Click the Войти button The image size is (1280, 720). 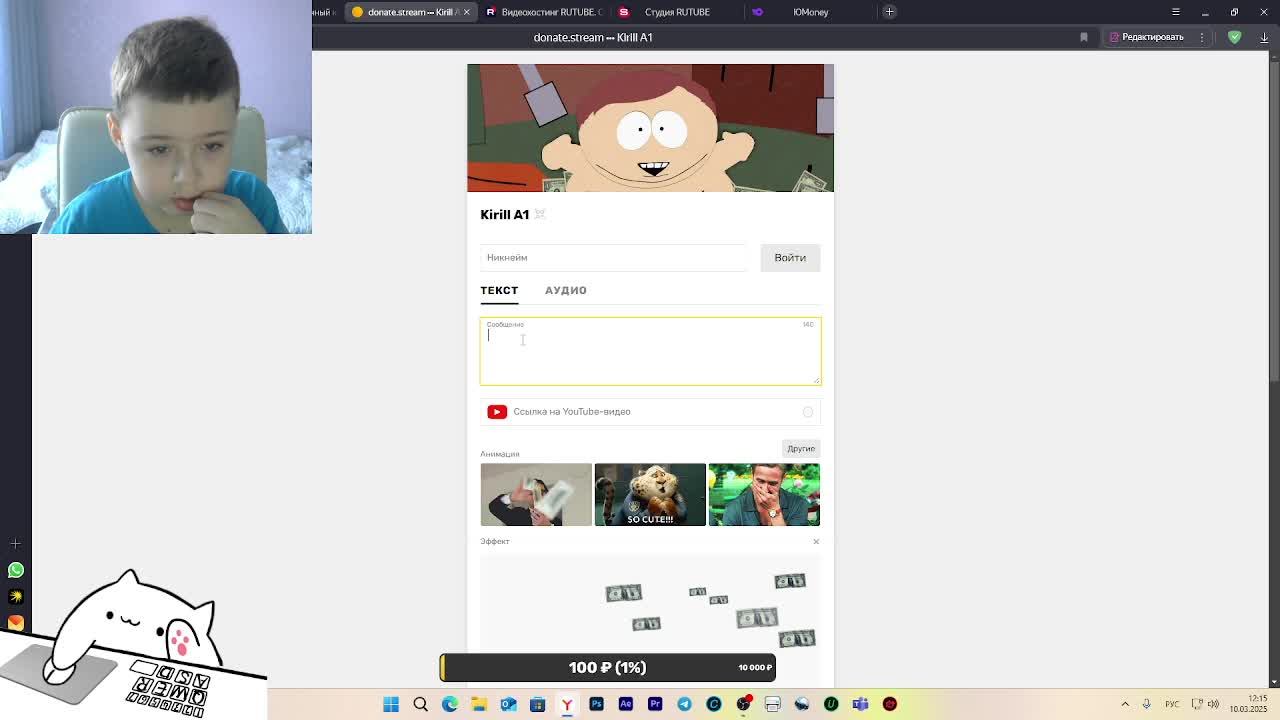[790, 258]
